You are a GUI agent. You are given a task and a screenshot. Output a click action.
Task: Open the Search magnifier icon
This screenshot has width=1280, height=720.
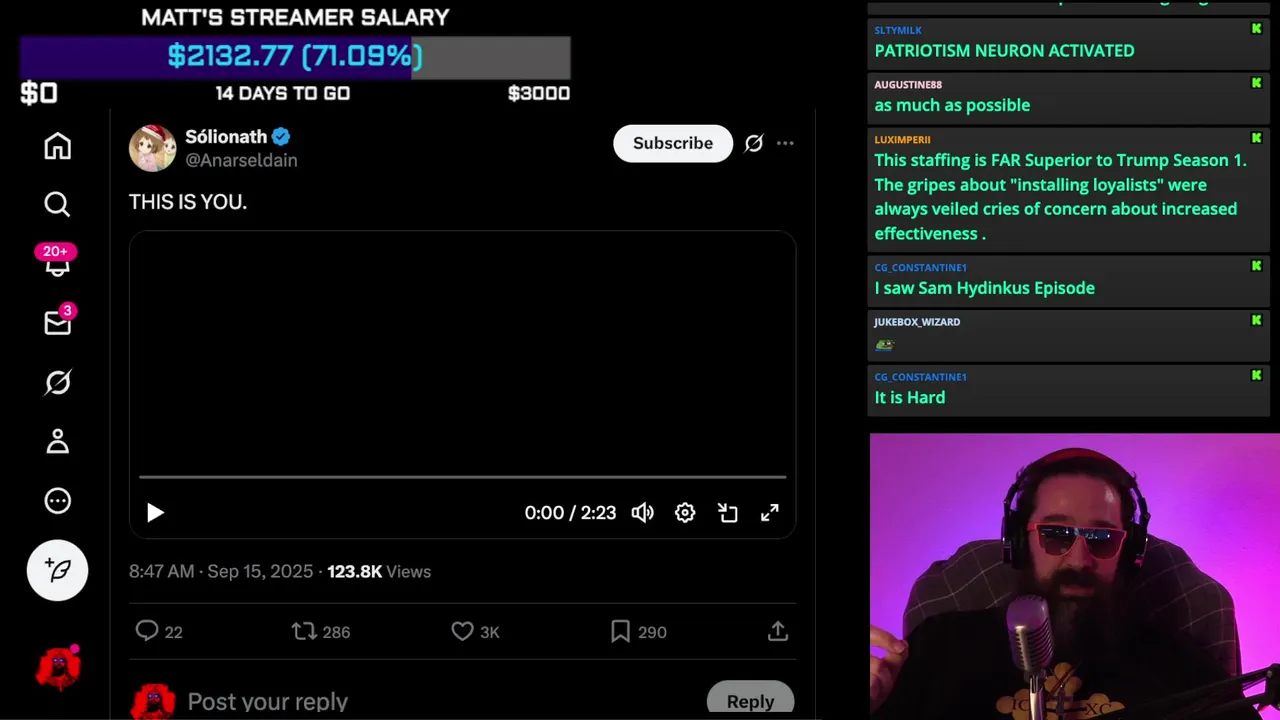tap(57, 204)
